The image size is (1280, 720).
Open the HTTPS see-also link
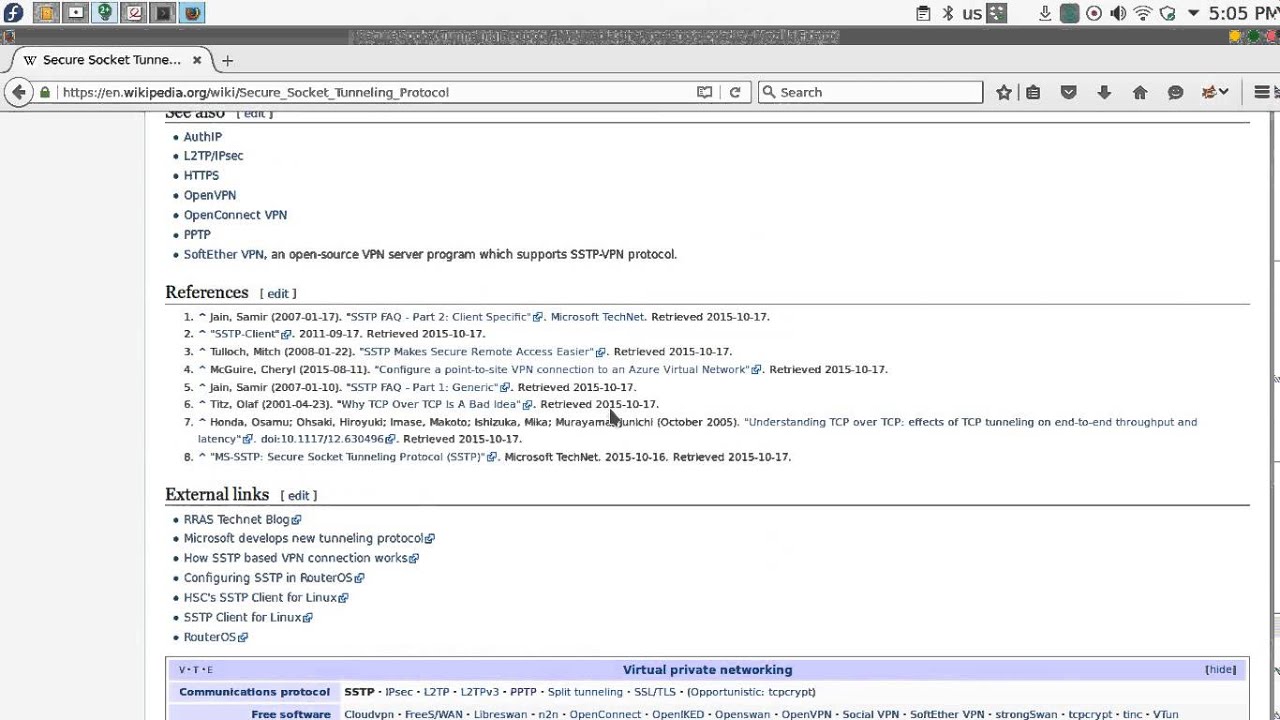[x=201, y=176]
